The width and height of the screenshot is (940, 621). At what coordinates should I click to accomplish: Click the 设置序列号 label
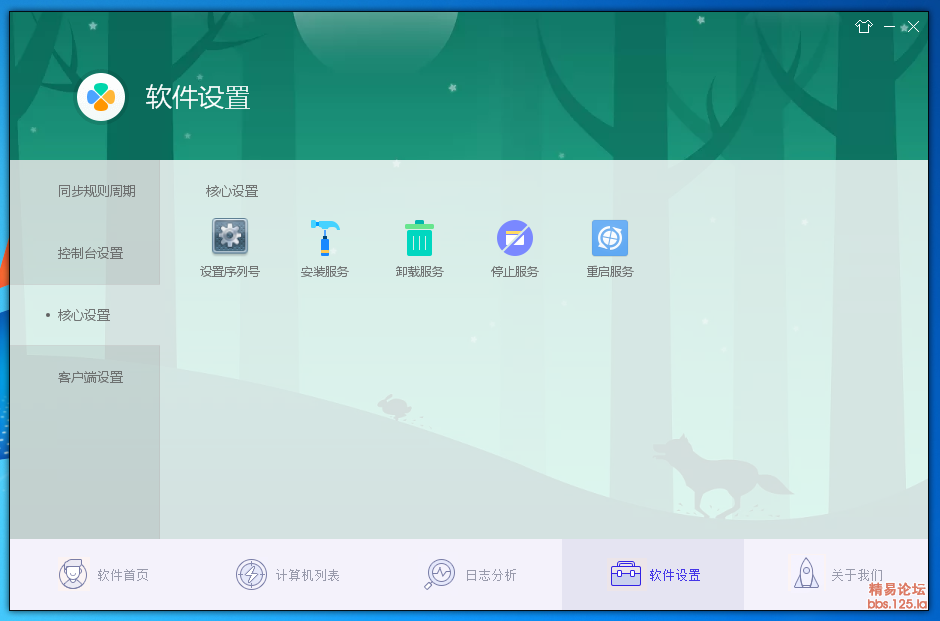(230, 272)
